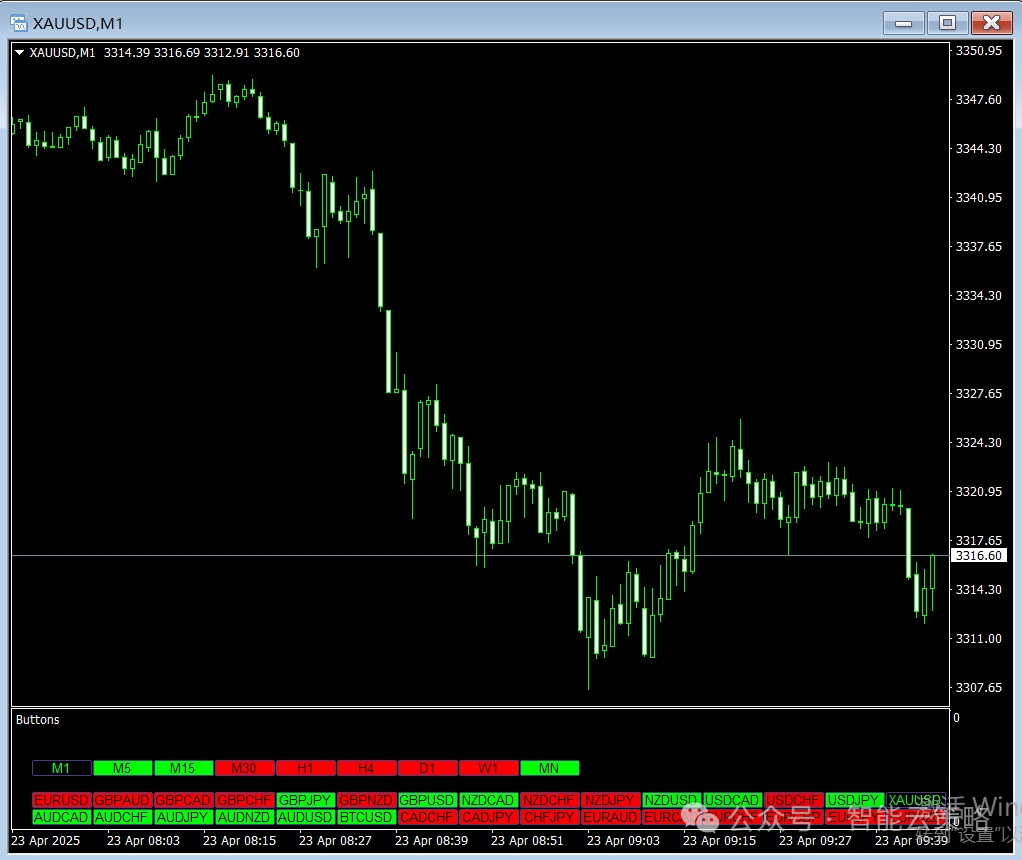This screenshot has height=860, width=1022.
Task: Load the EURUSD symbol button
Action: (x=61, y=800)
